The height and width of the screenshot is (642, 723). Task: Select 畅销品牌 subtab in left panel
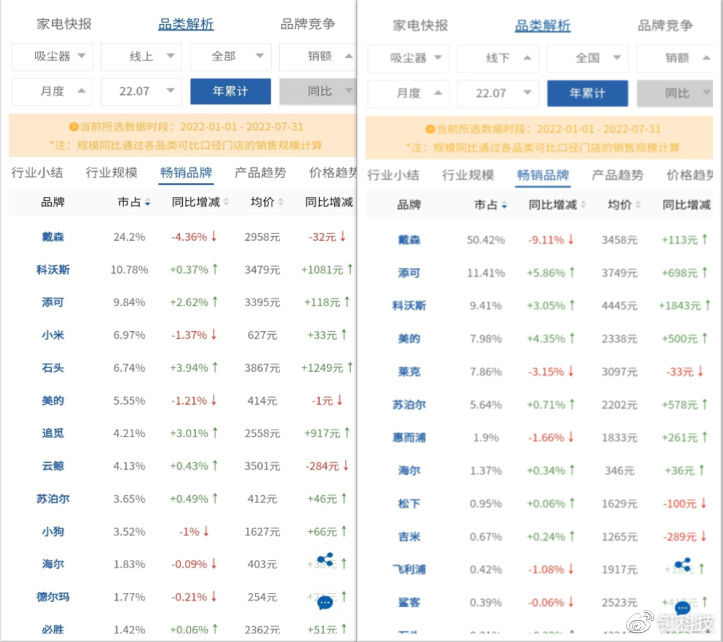click(186, 173)
